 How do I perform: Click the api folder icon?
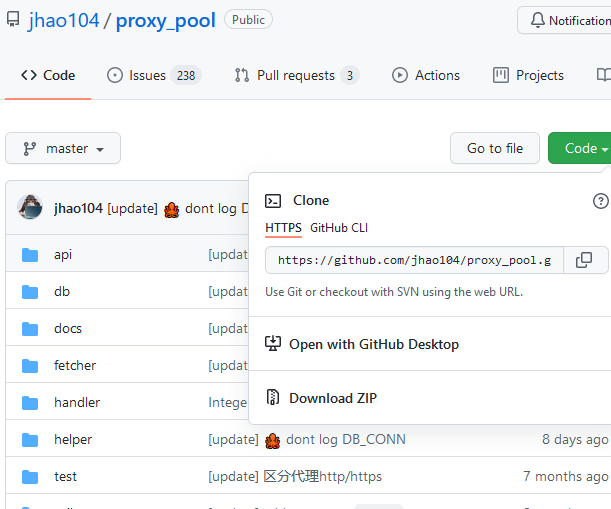30,255
